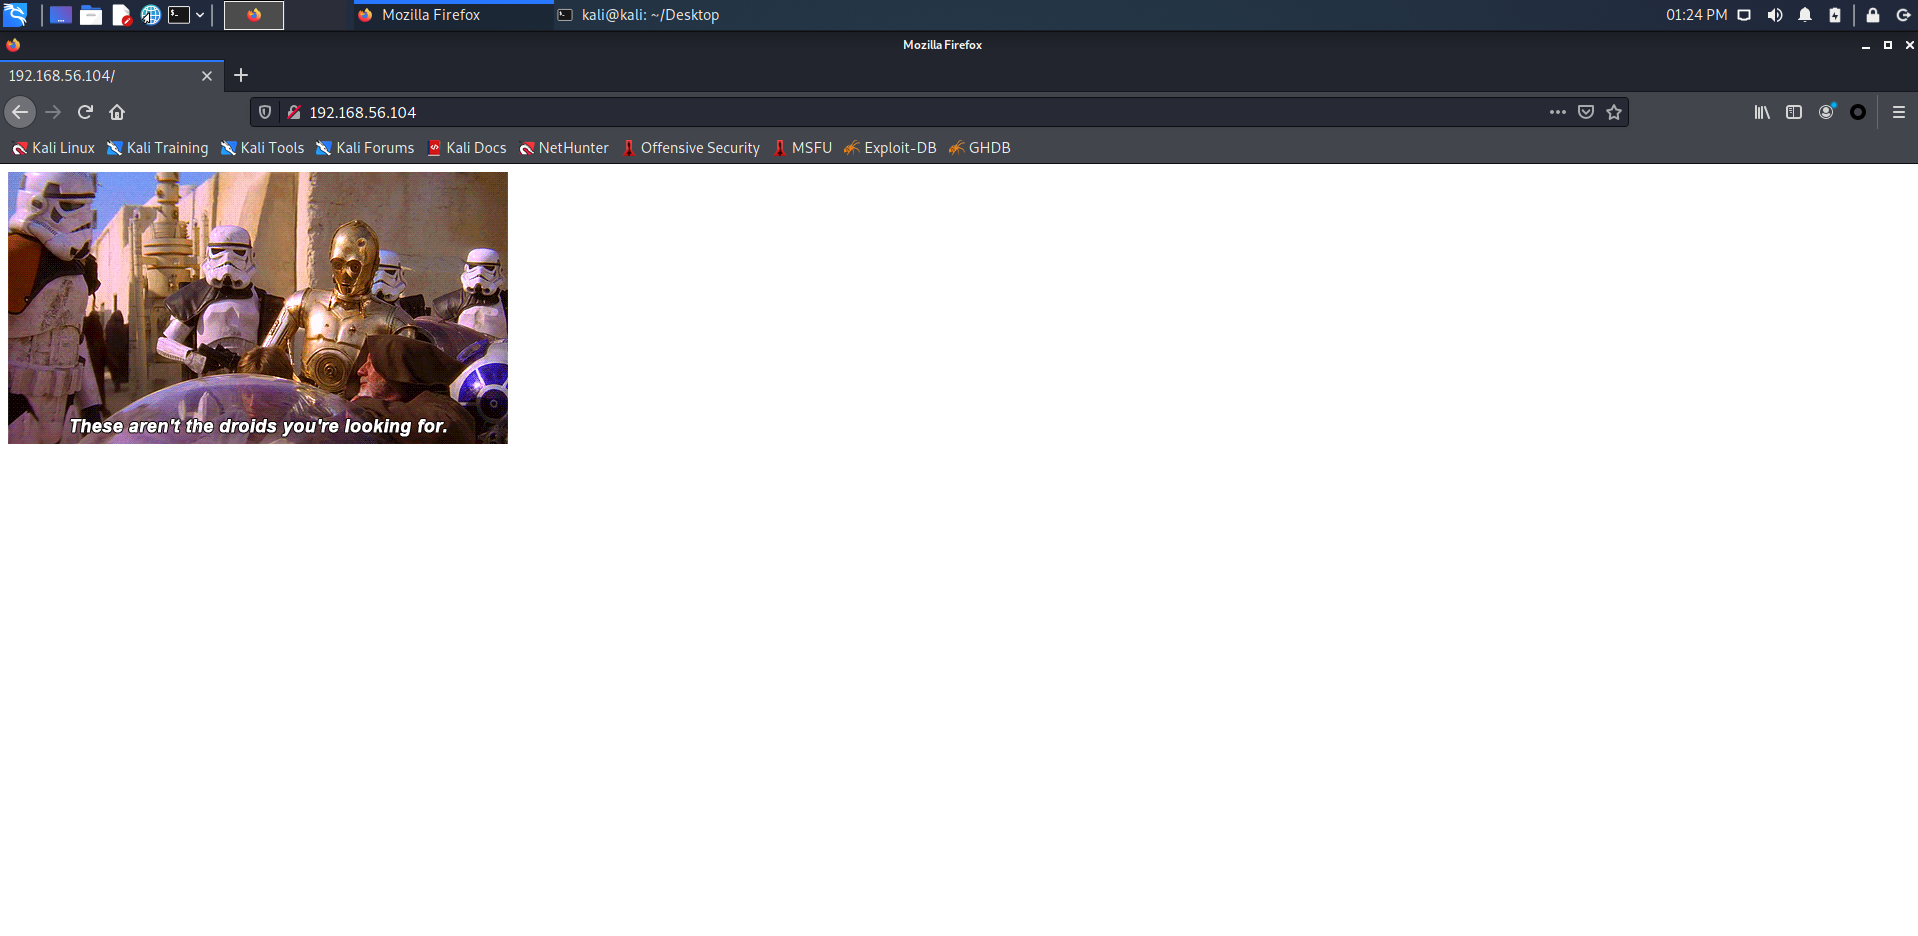Open page actions three-dot menu

1558,112
